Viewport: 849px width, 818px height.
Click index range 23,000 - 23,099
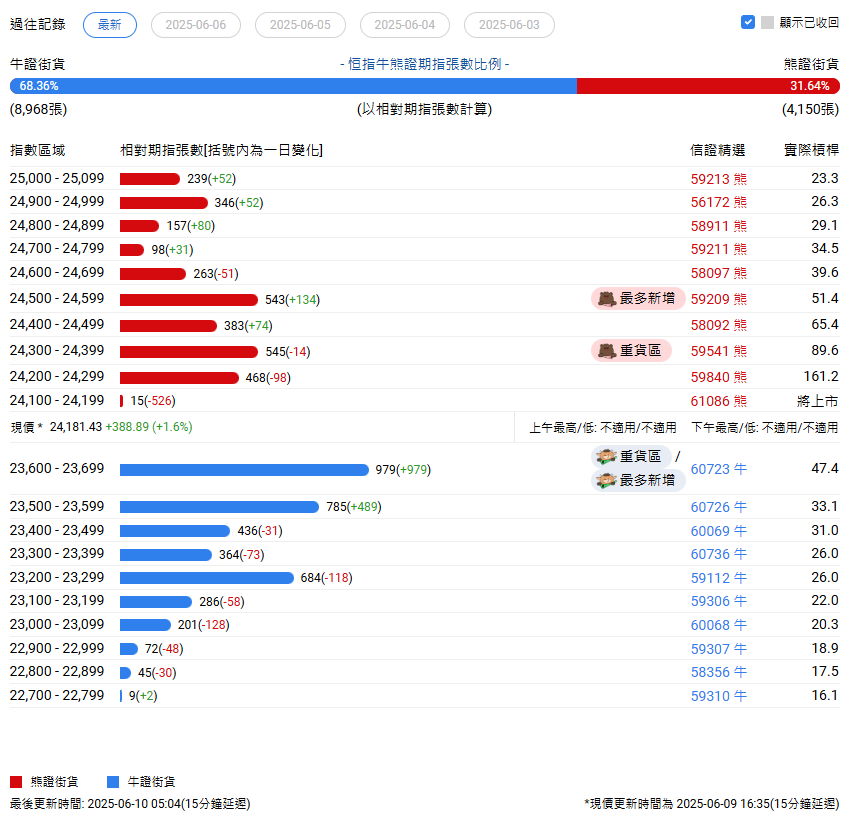(57, 625)
